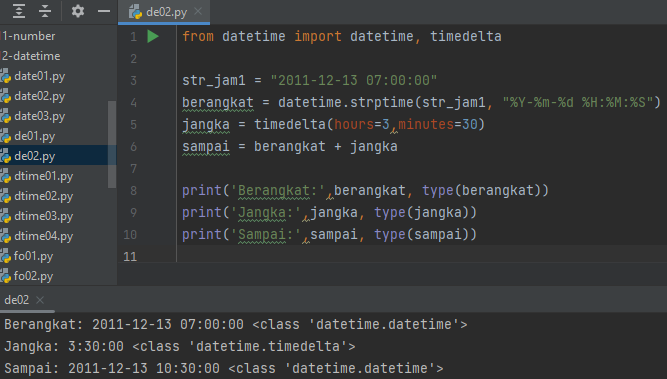Place cursor on empty line 11
This screenshot has width=667, height=379.
pos(421,256)
